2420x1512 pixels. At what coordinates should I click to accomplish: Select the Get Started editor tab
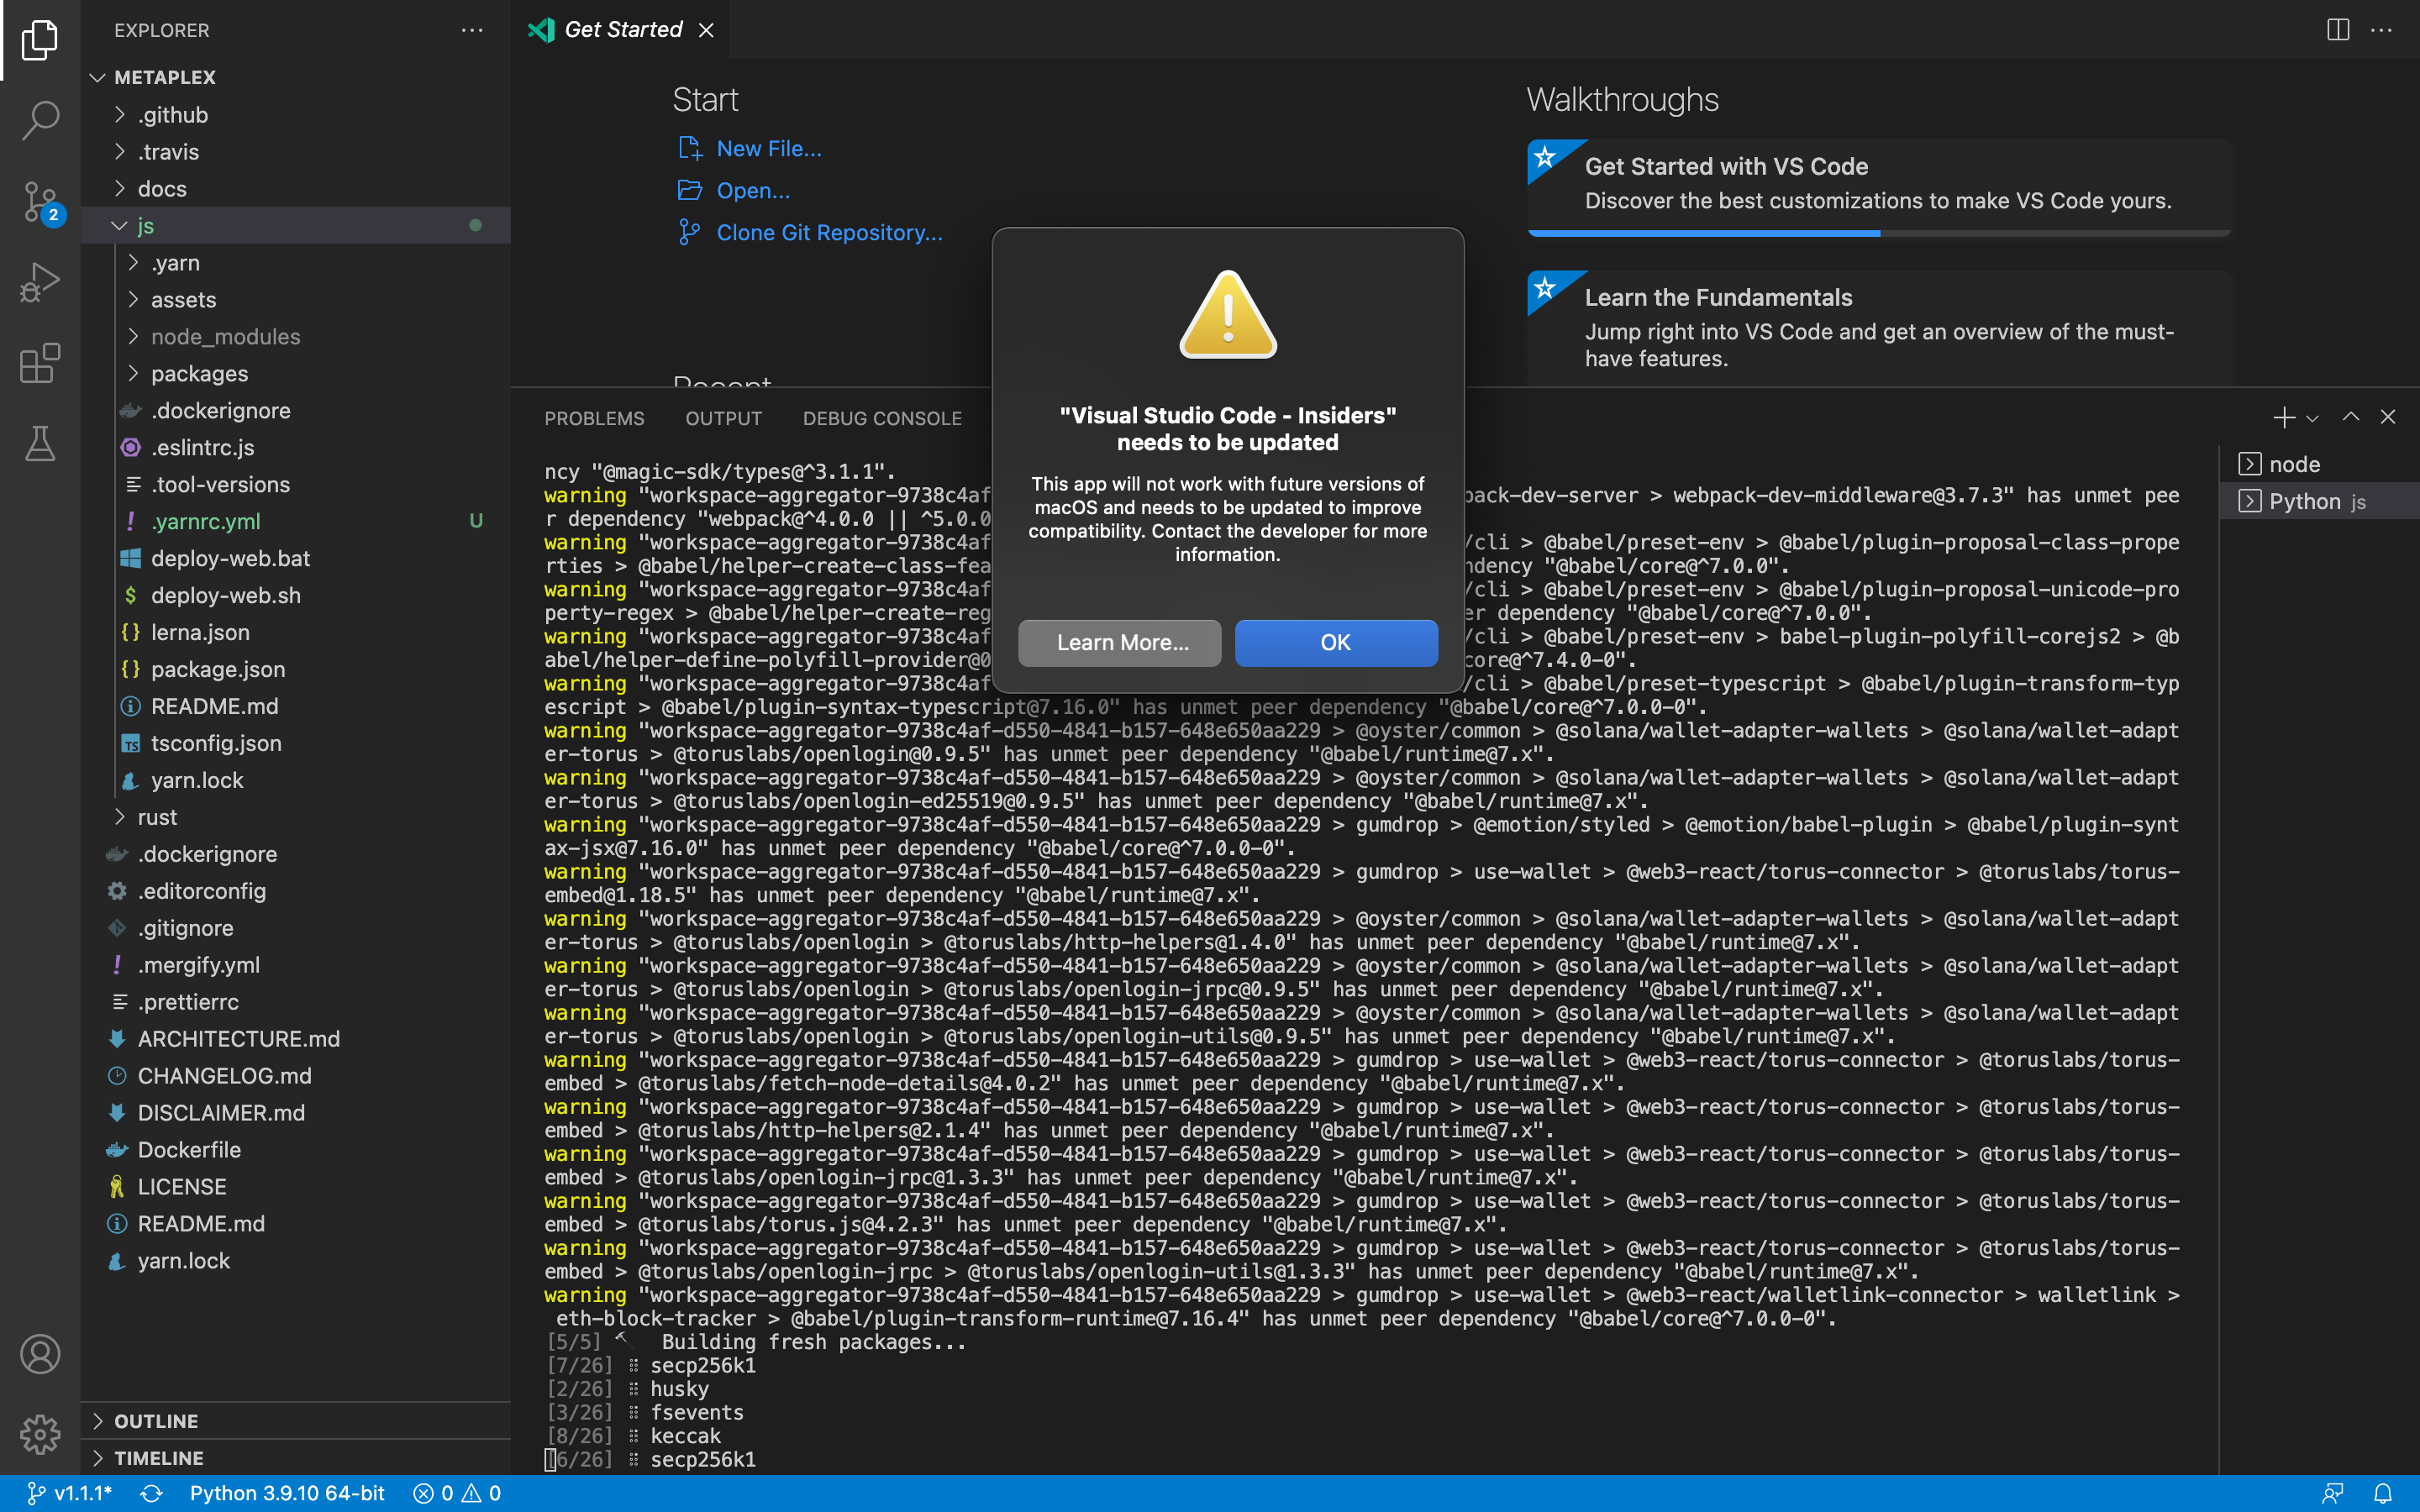click(620, 30)
